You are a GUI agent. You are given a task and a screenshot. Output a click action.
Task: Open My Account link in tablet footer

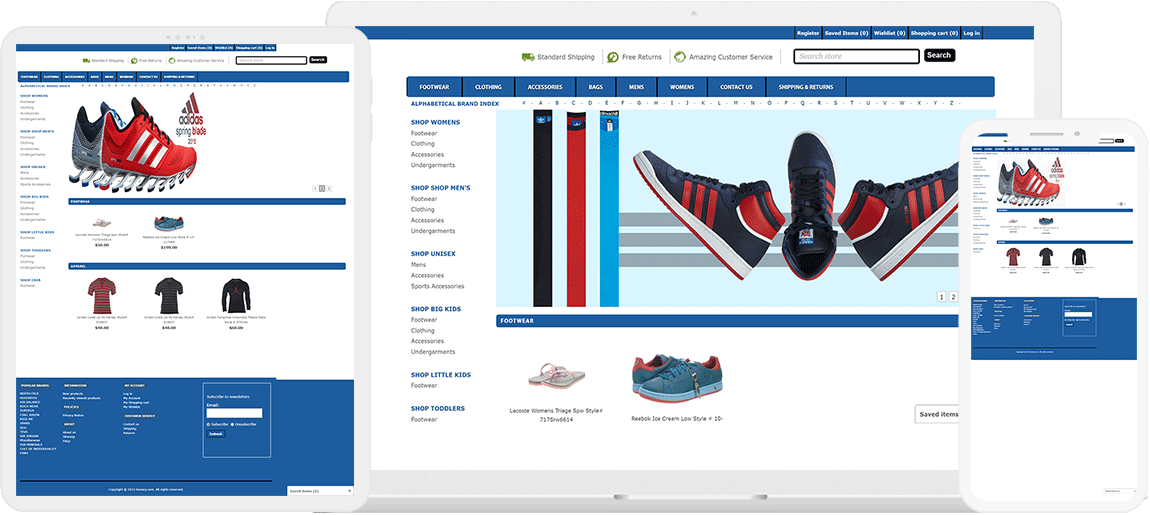pos(131,398)
